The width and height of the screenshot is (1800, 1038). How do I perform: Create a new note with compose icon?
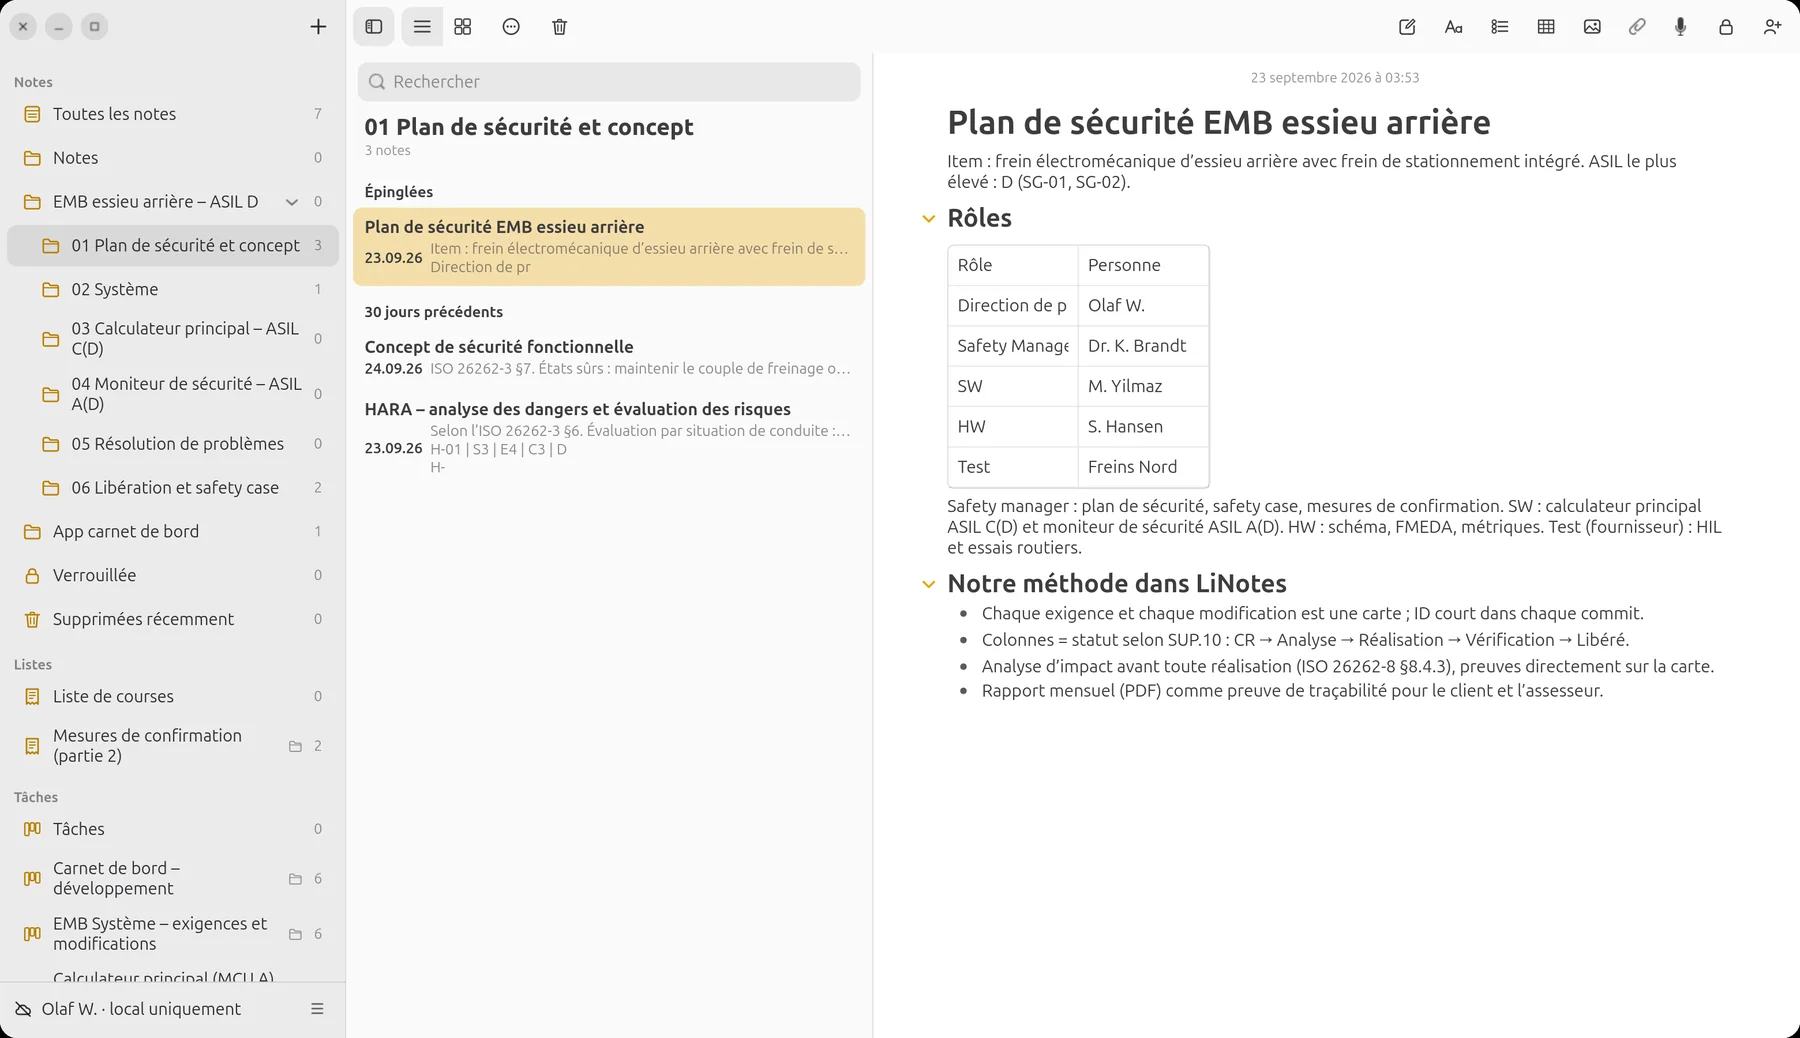(x=1407, y=27)
